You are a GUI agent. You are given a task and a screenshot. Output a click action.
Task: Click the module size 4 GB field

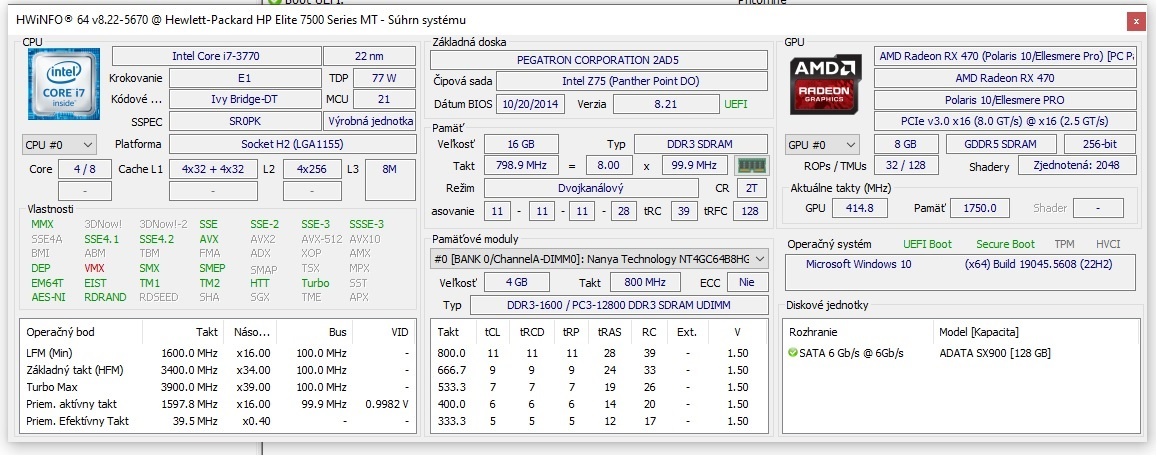click(517, 282)
